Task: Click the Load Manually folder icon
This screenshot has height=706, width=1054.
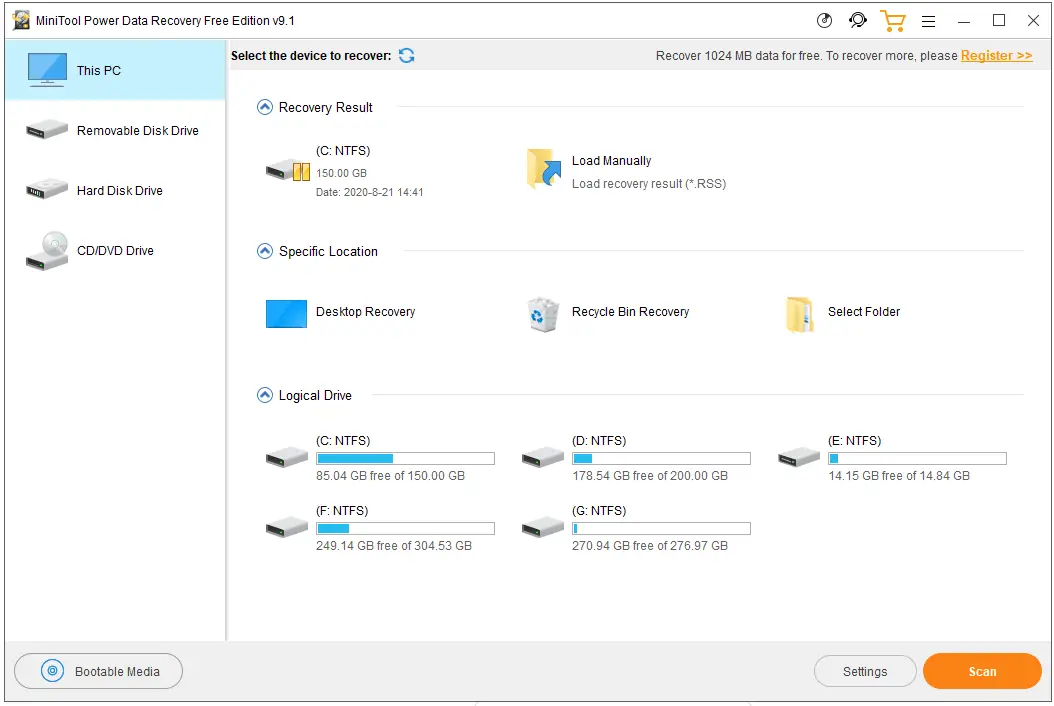Action: (544, 169)
